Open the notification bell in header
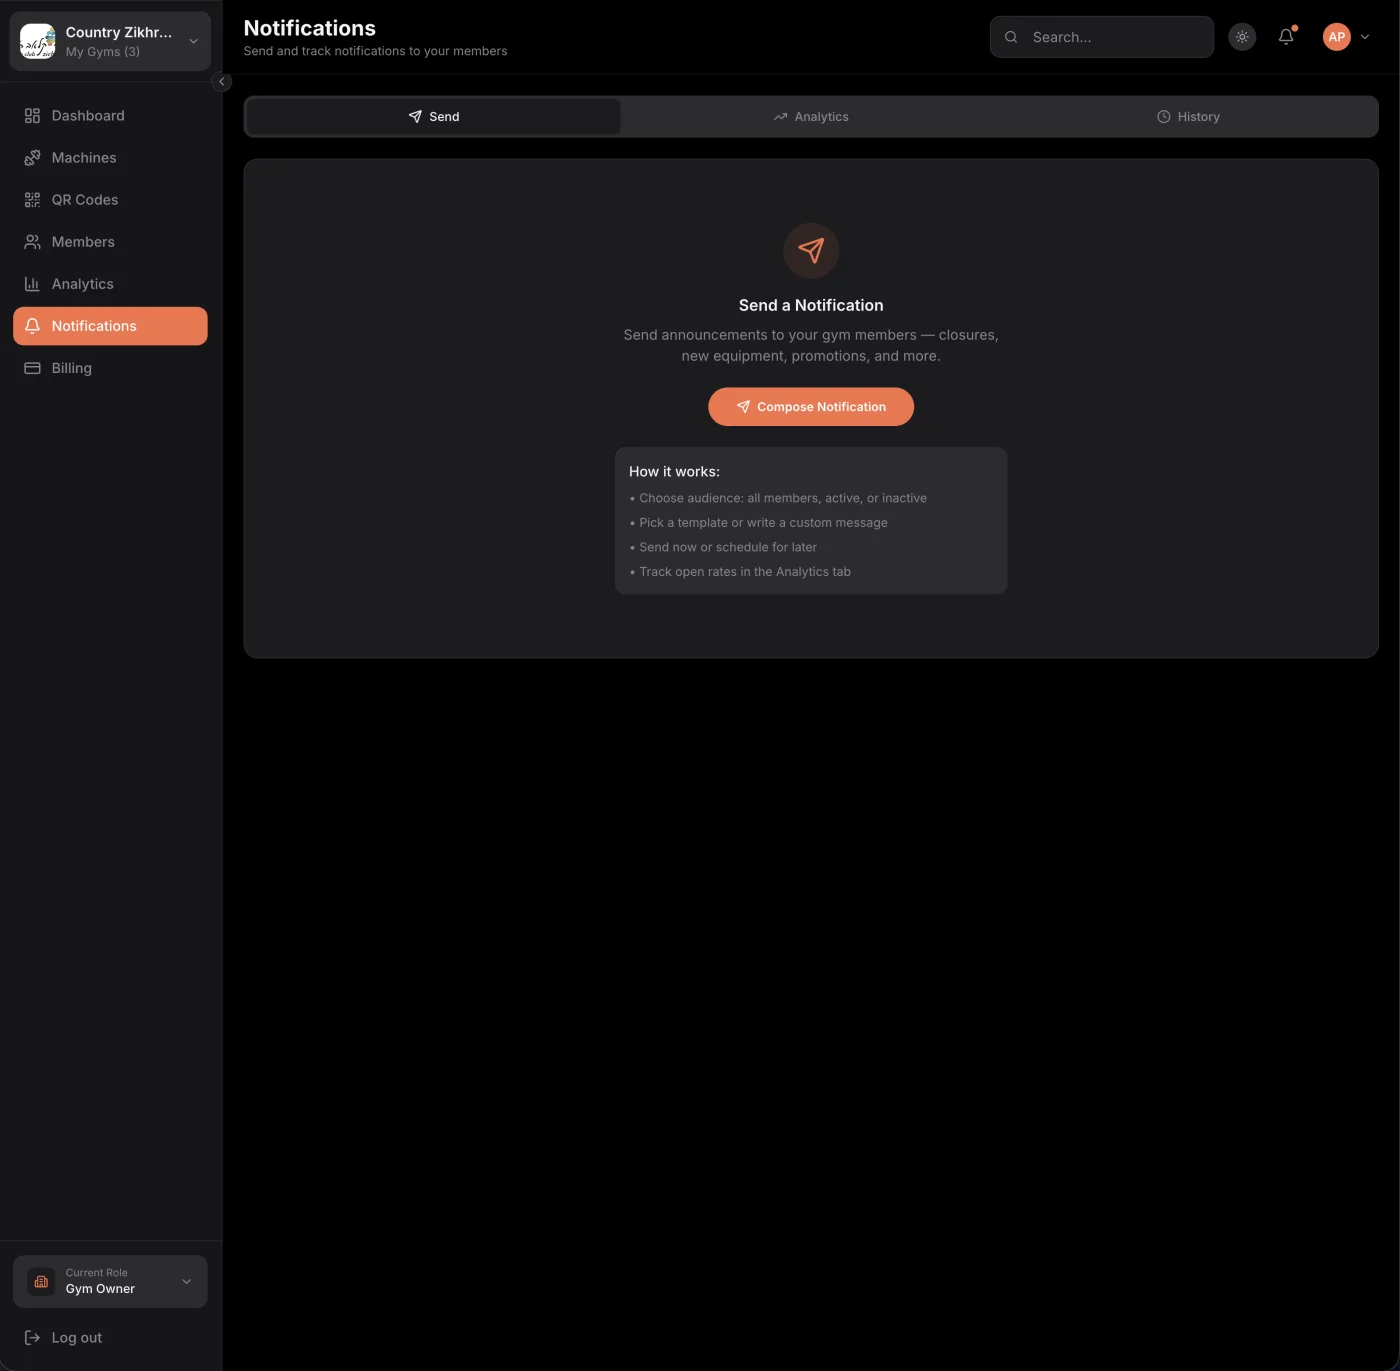Image resolution: width=1400 pixels, height=1371 pixels. pos(1286,37)
